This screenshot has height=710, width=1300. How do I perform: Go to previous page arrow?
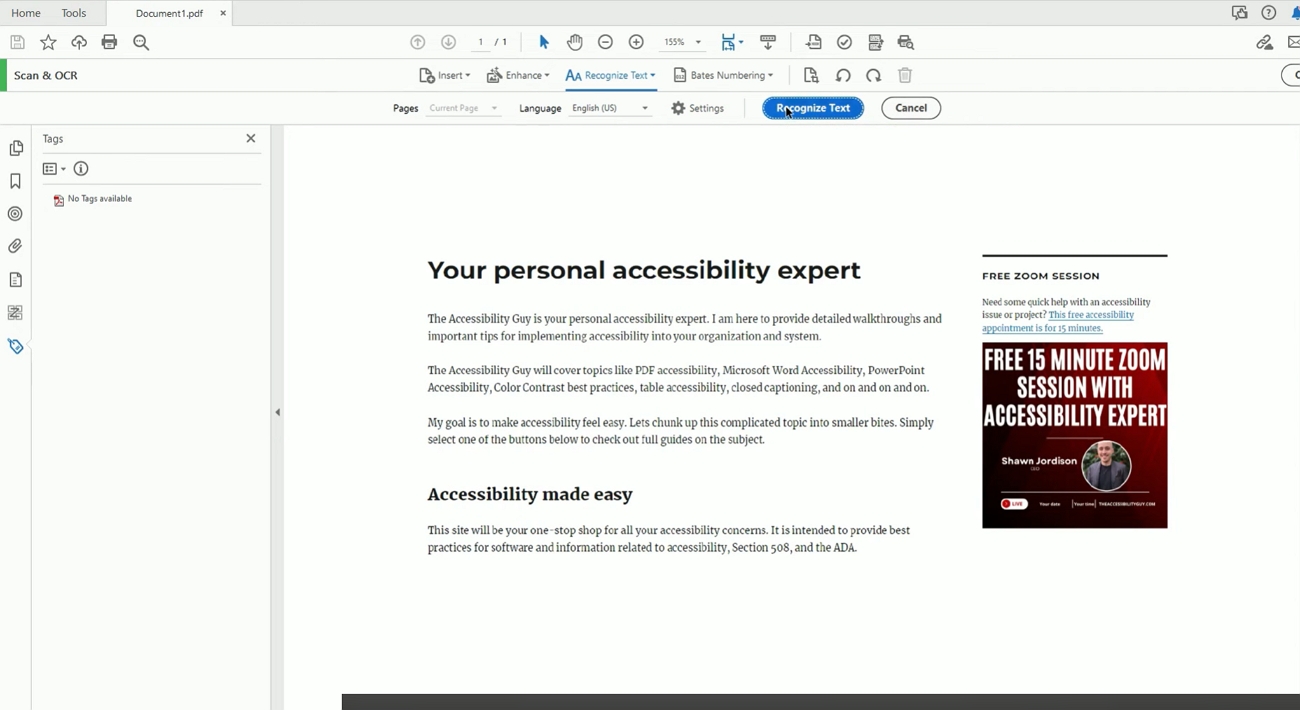point(418,42)
